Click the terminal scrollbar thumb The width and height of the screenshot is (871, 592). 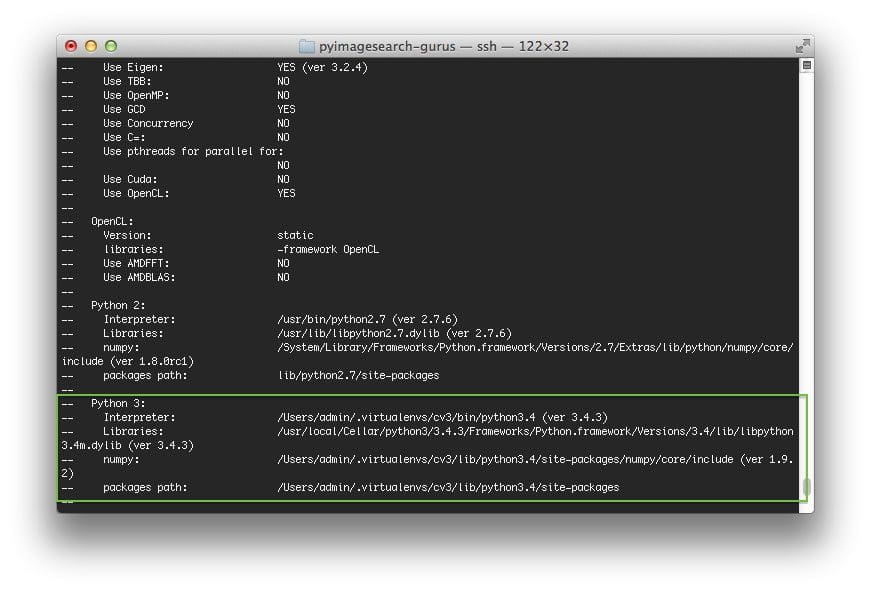[807, 487]
